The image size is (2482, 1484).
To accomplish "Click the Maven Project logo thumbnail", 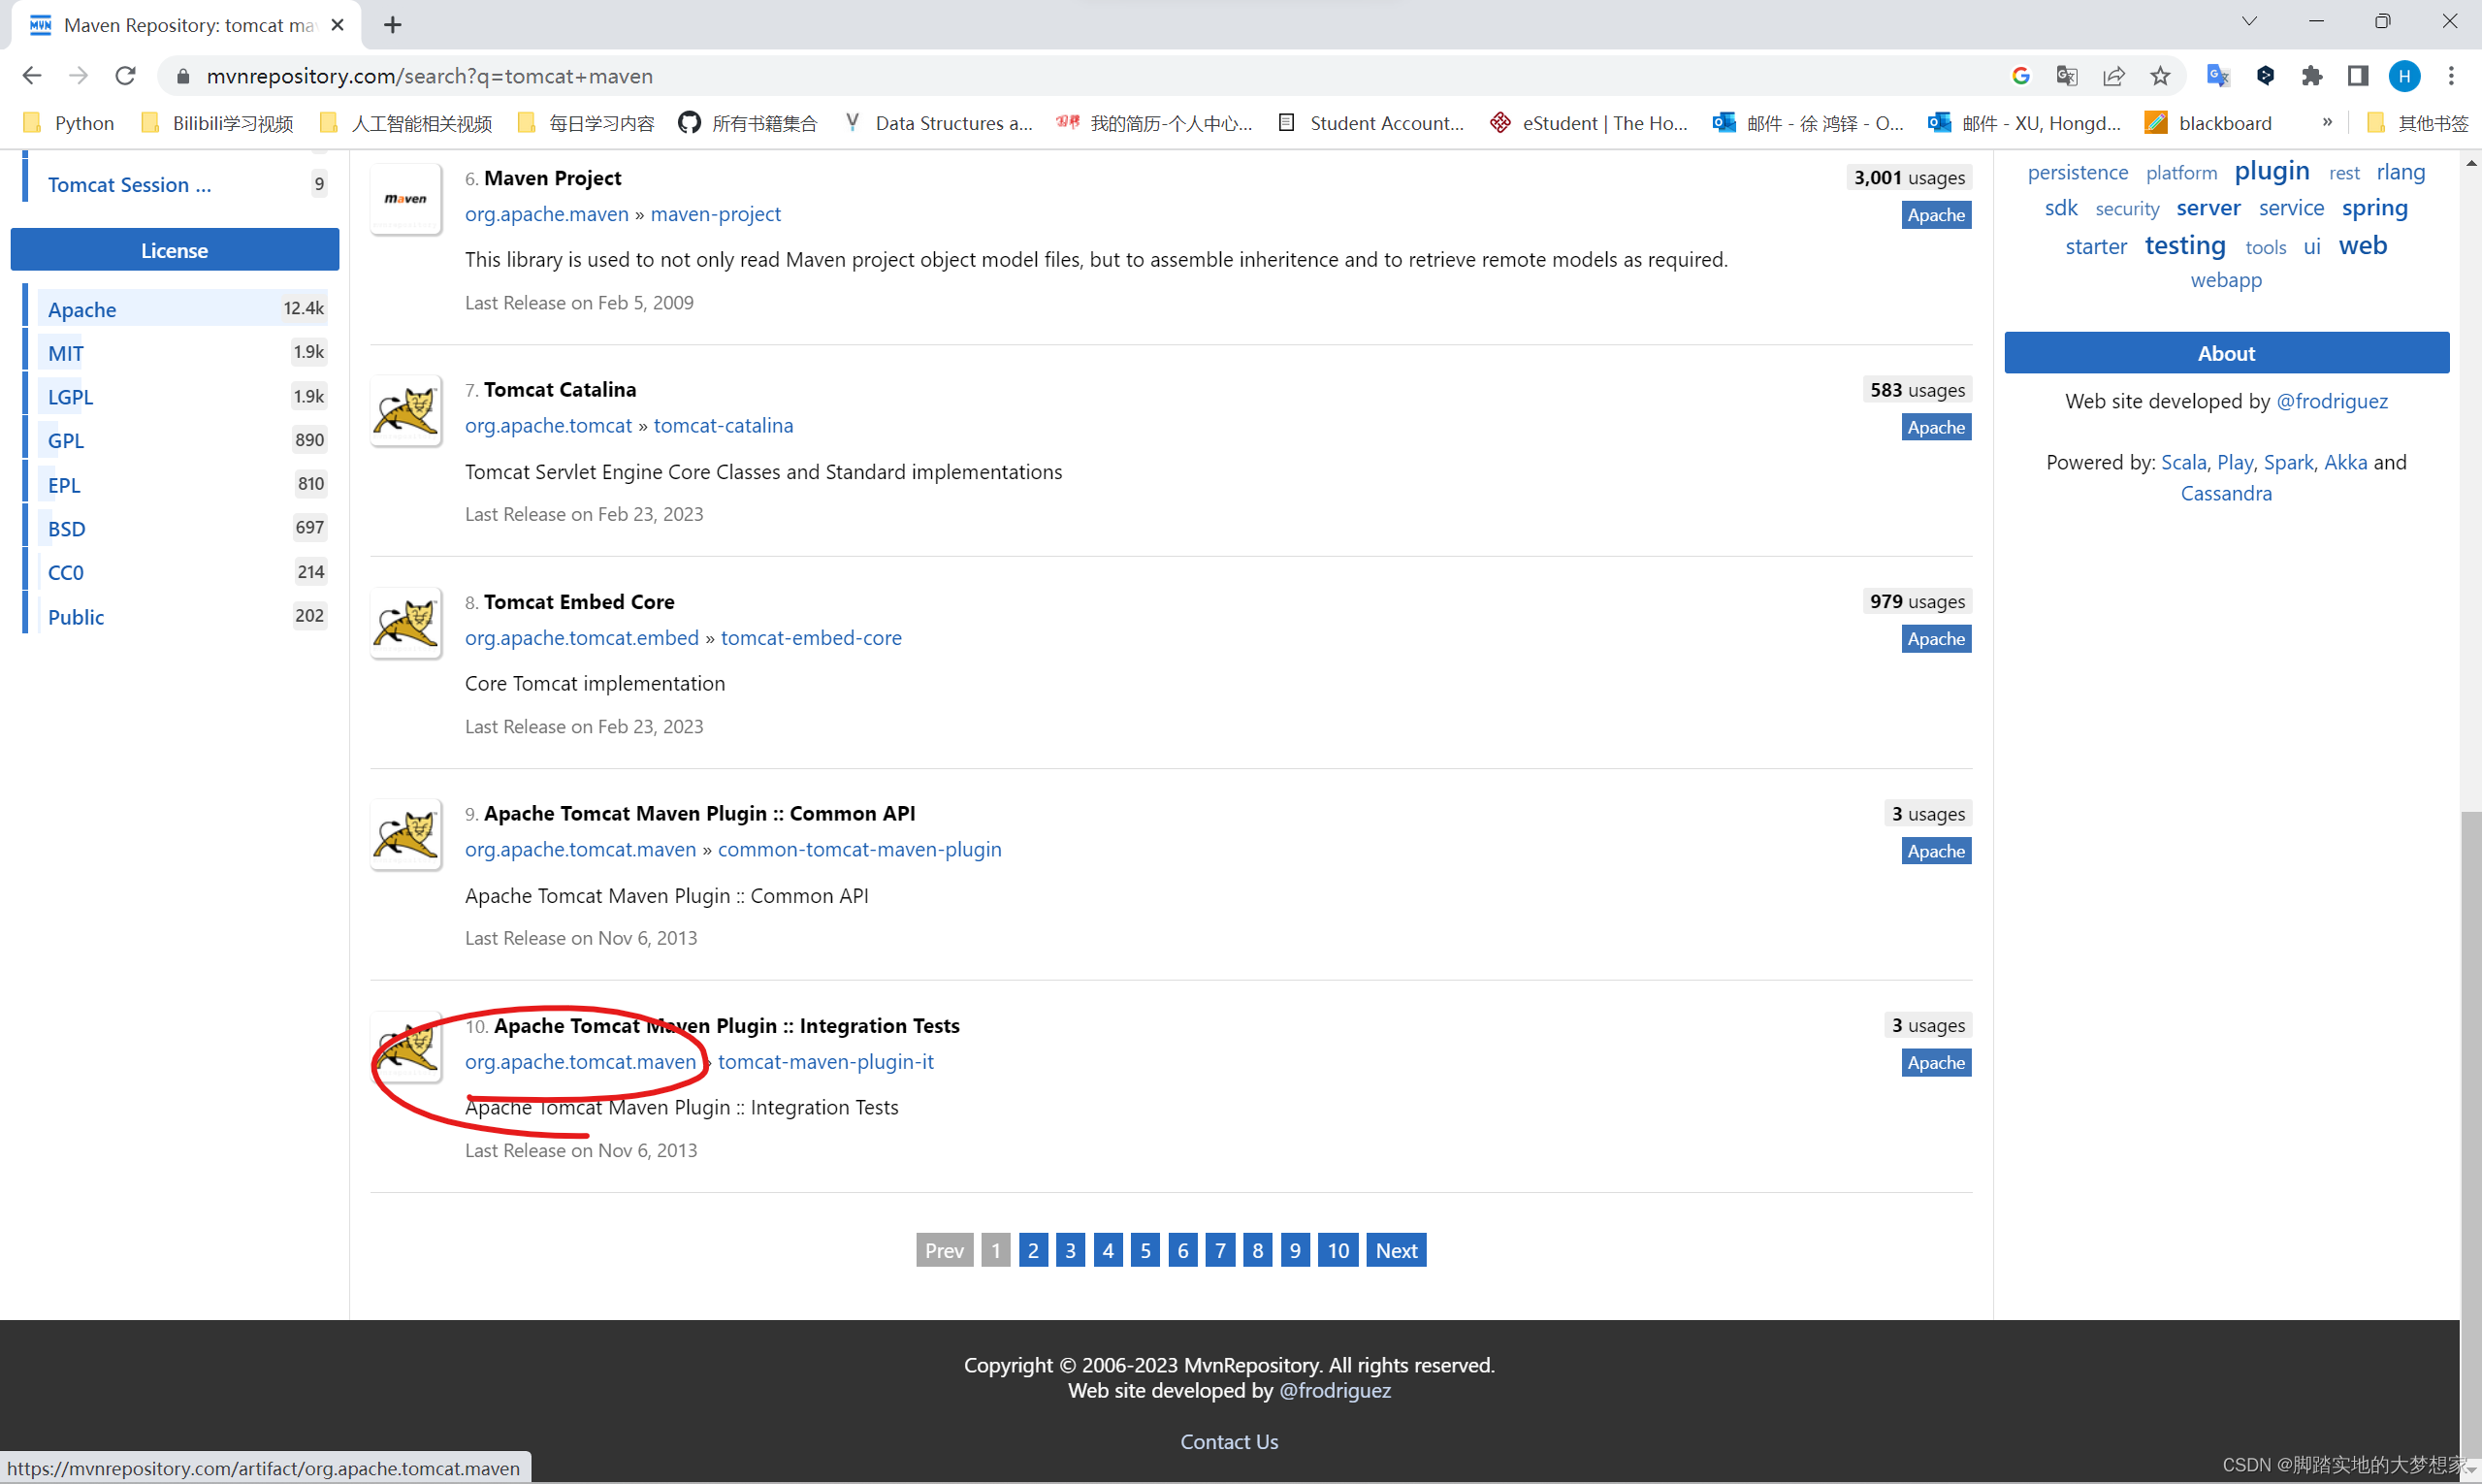I will point(406,199).
